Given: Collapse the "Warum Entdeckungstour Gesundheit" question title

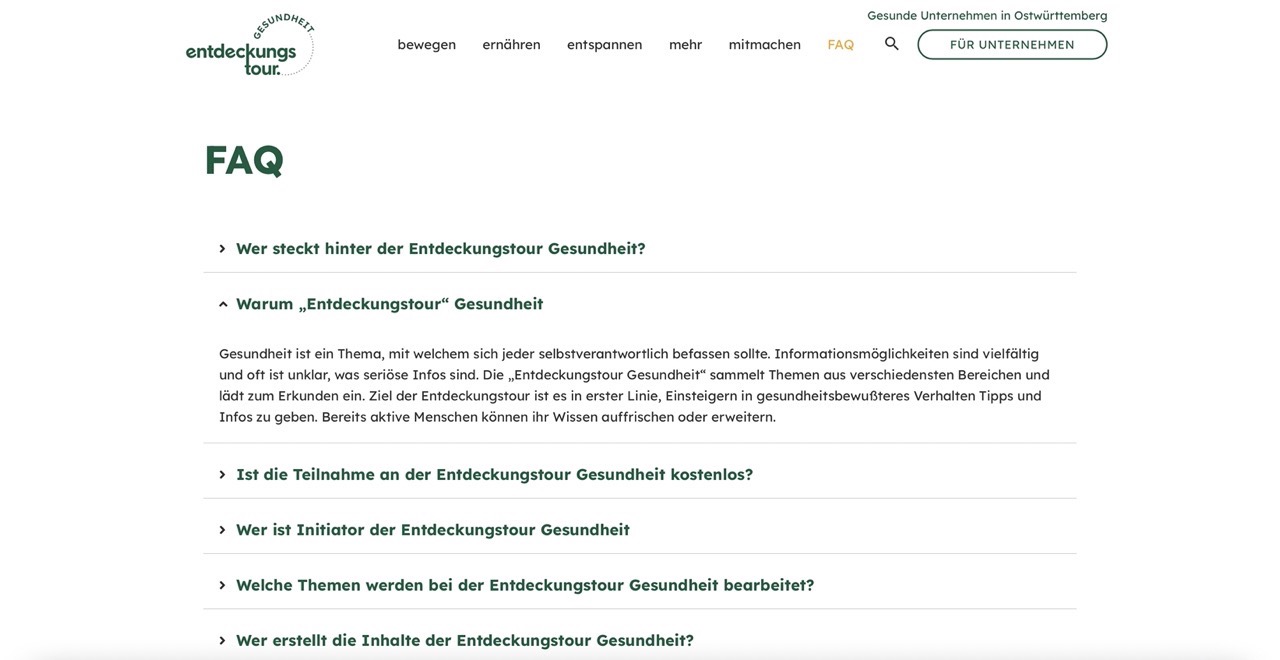Looking at the screenshot, I should click(389, 304).
